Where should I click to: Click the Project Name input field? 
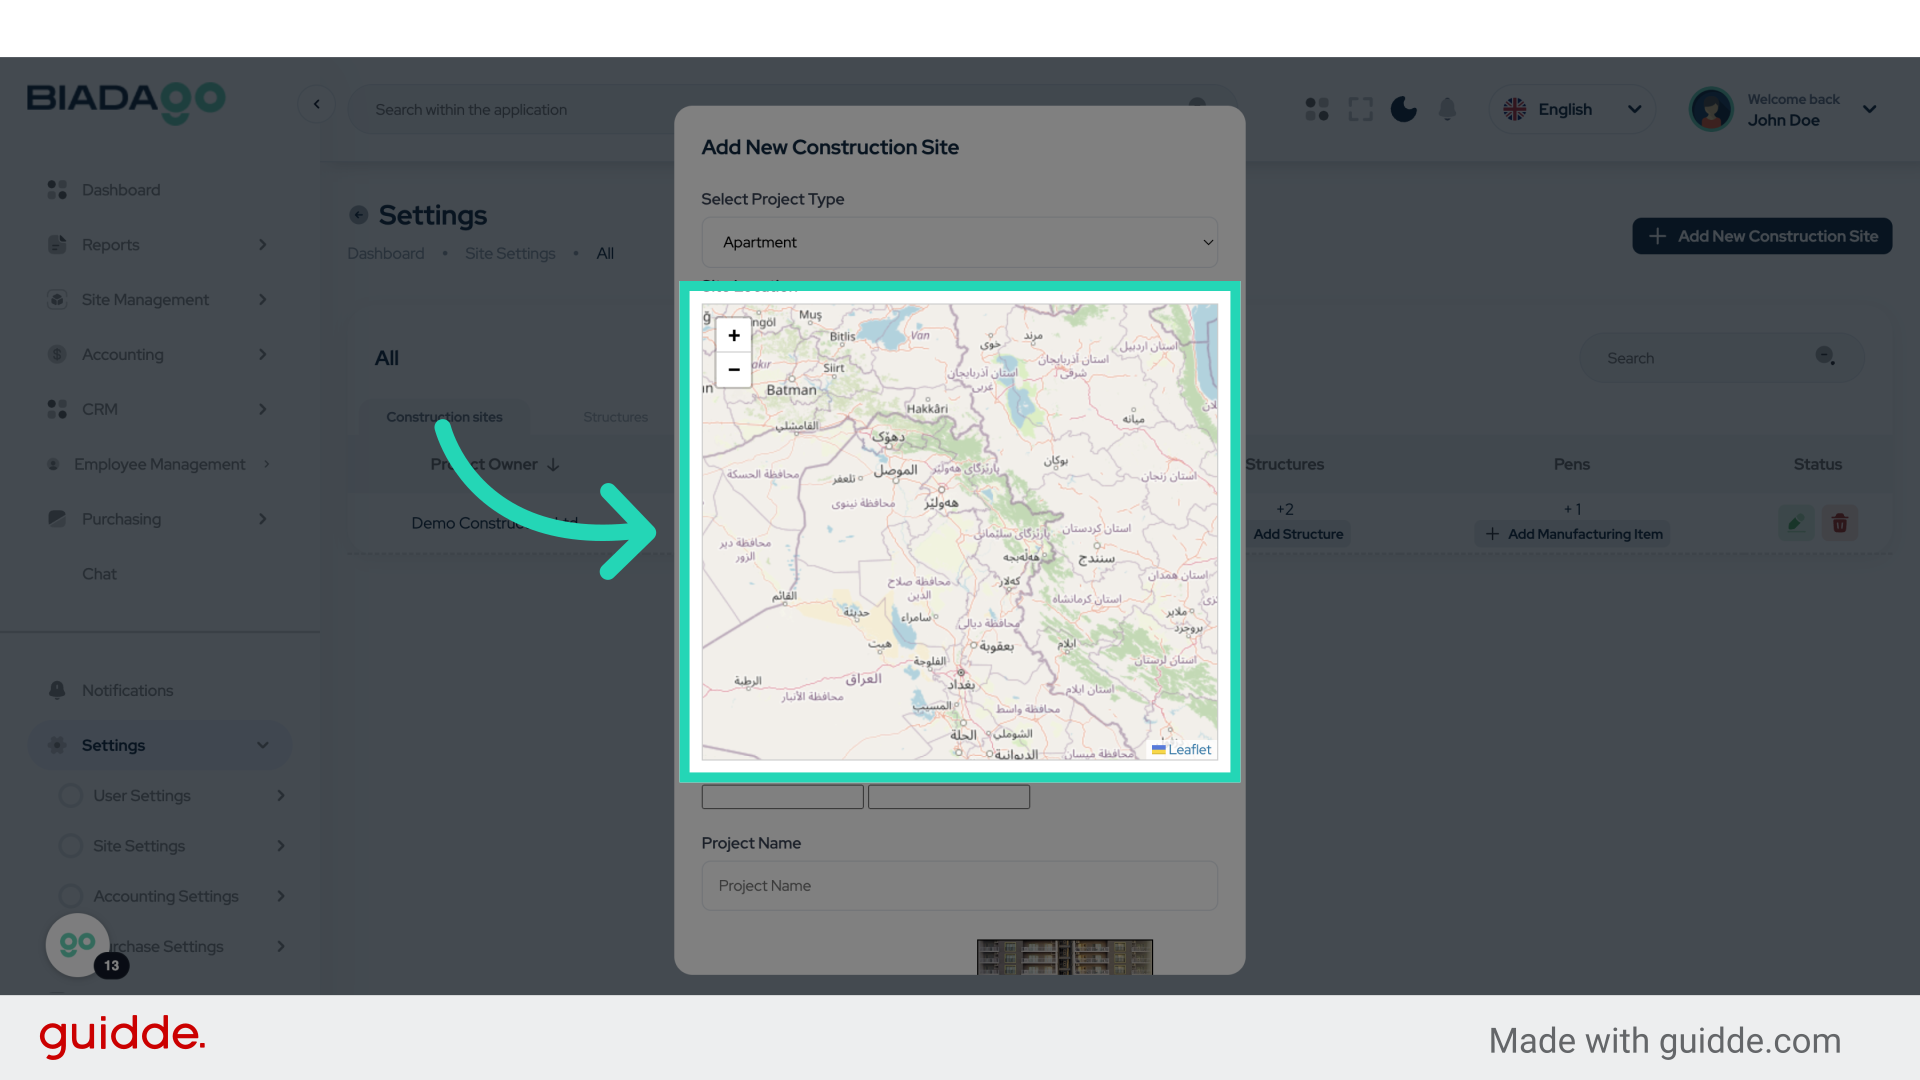pyautogui.click(x=958, y=886)
